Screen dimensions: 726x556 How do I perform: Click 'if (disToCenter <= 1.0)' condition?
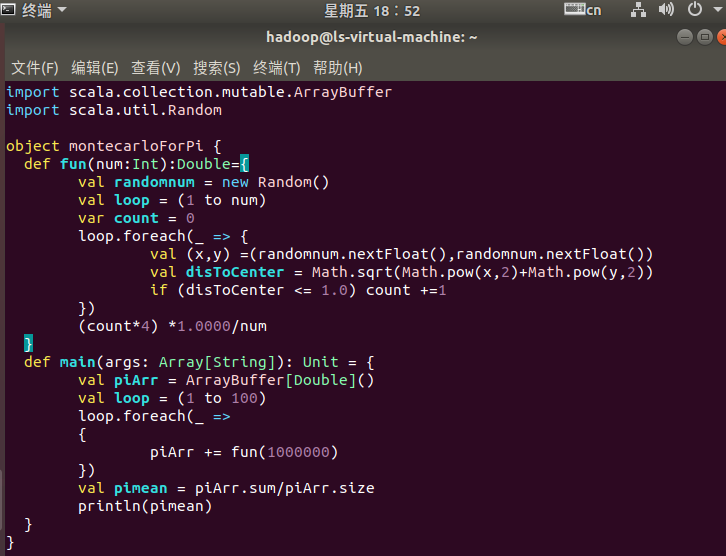tap(253, 290)
